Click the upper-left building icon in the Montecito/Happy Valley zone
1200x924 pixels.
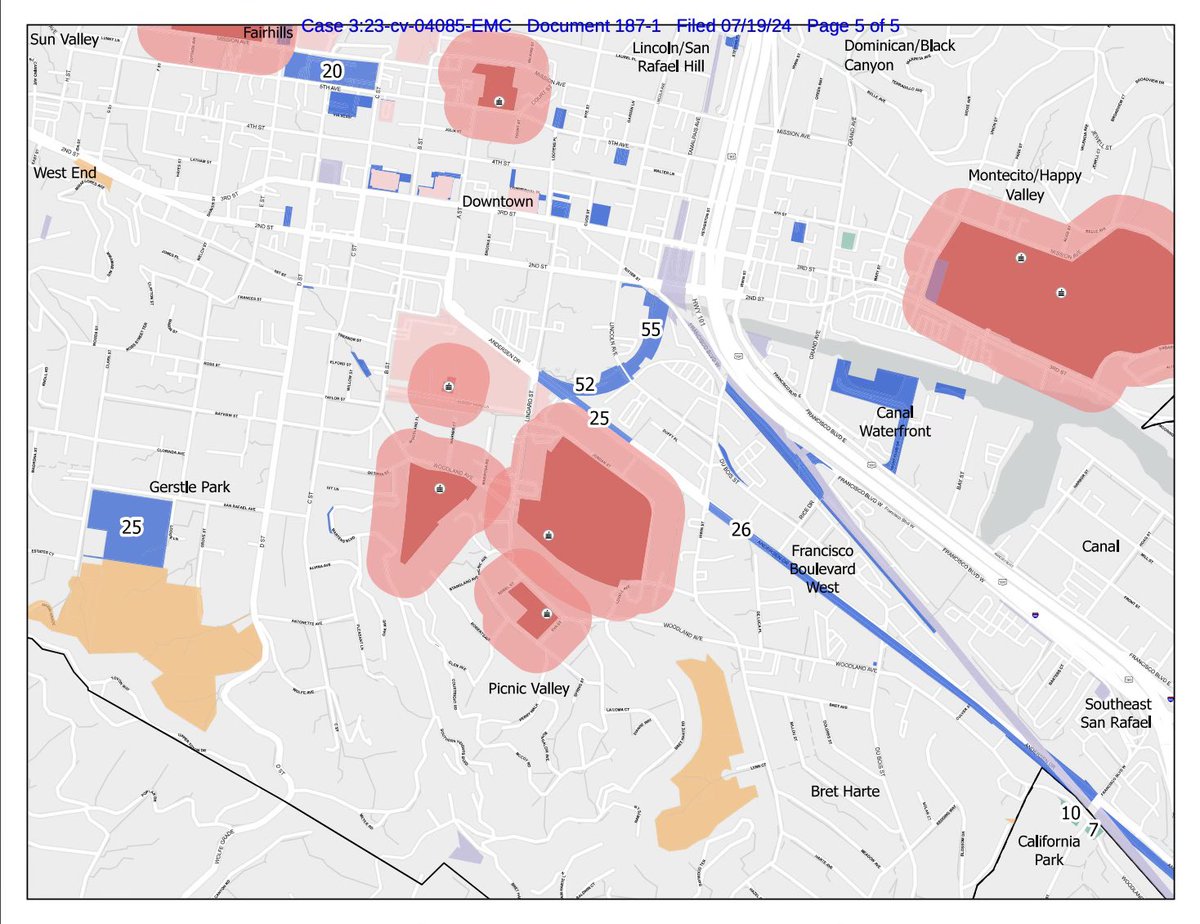pos(1019,257)
